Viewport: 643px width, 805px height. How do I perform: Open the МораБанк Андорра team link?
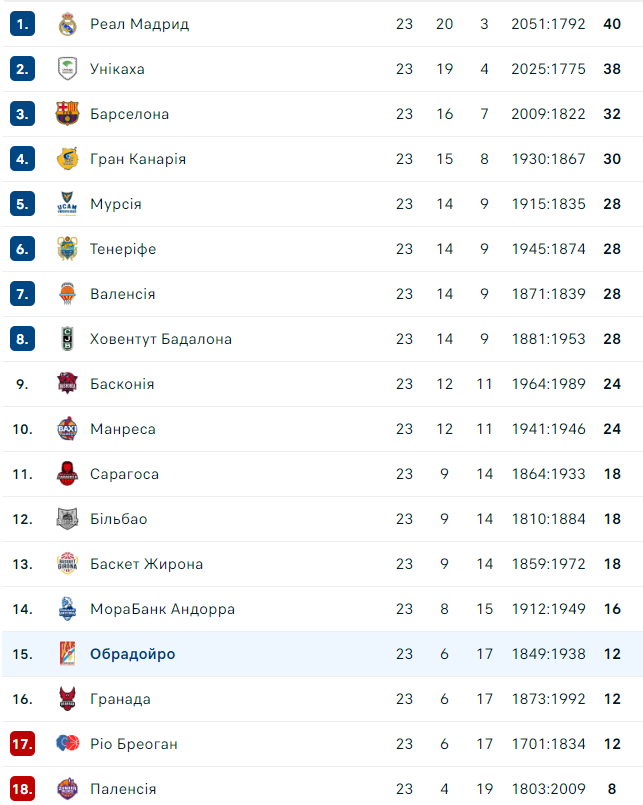click(x=162, y=609)
